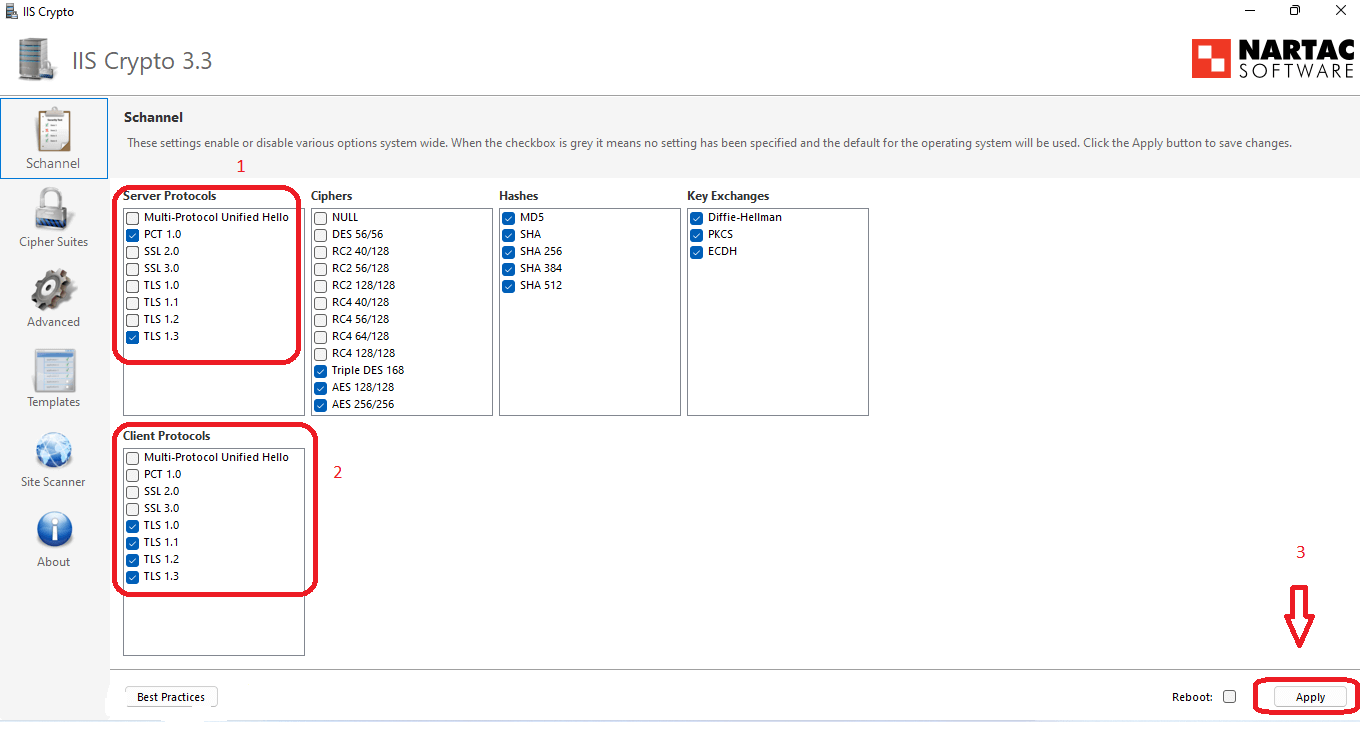Uncheck Diffie-Hellman key exchange
Viewport: 1360px width, 734px height.
(697, 217)
